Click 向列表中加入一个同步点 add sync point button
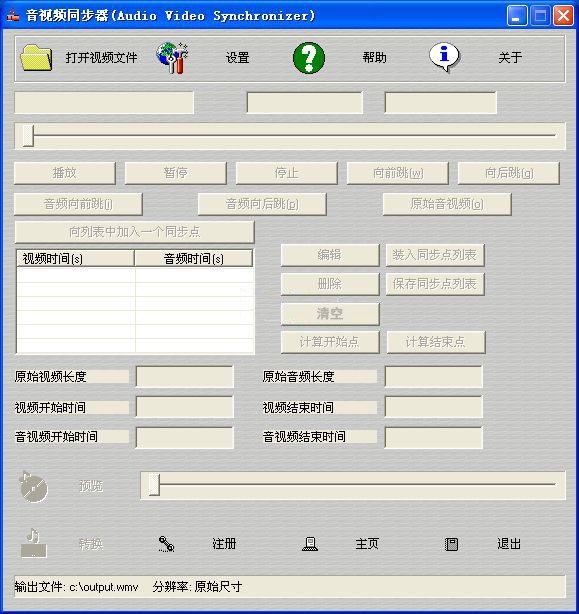579x614 pixels. coord(135,232)
